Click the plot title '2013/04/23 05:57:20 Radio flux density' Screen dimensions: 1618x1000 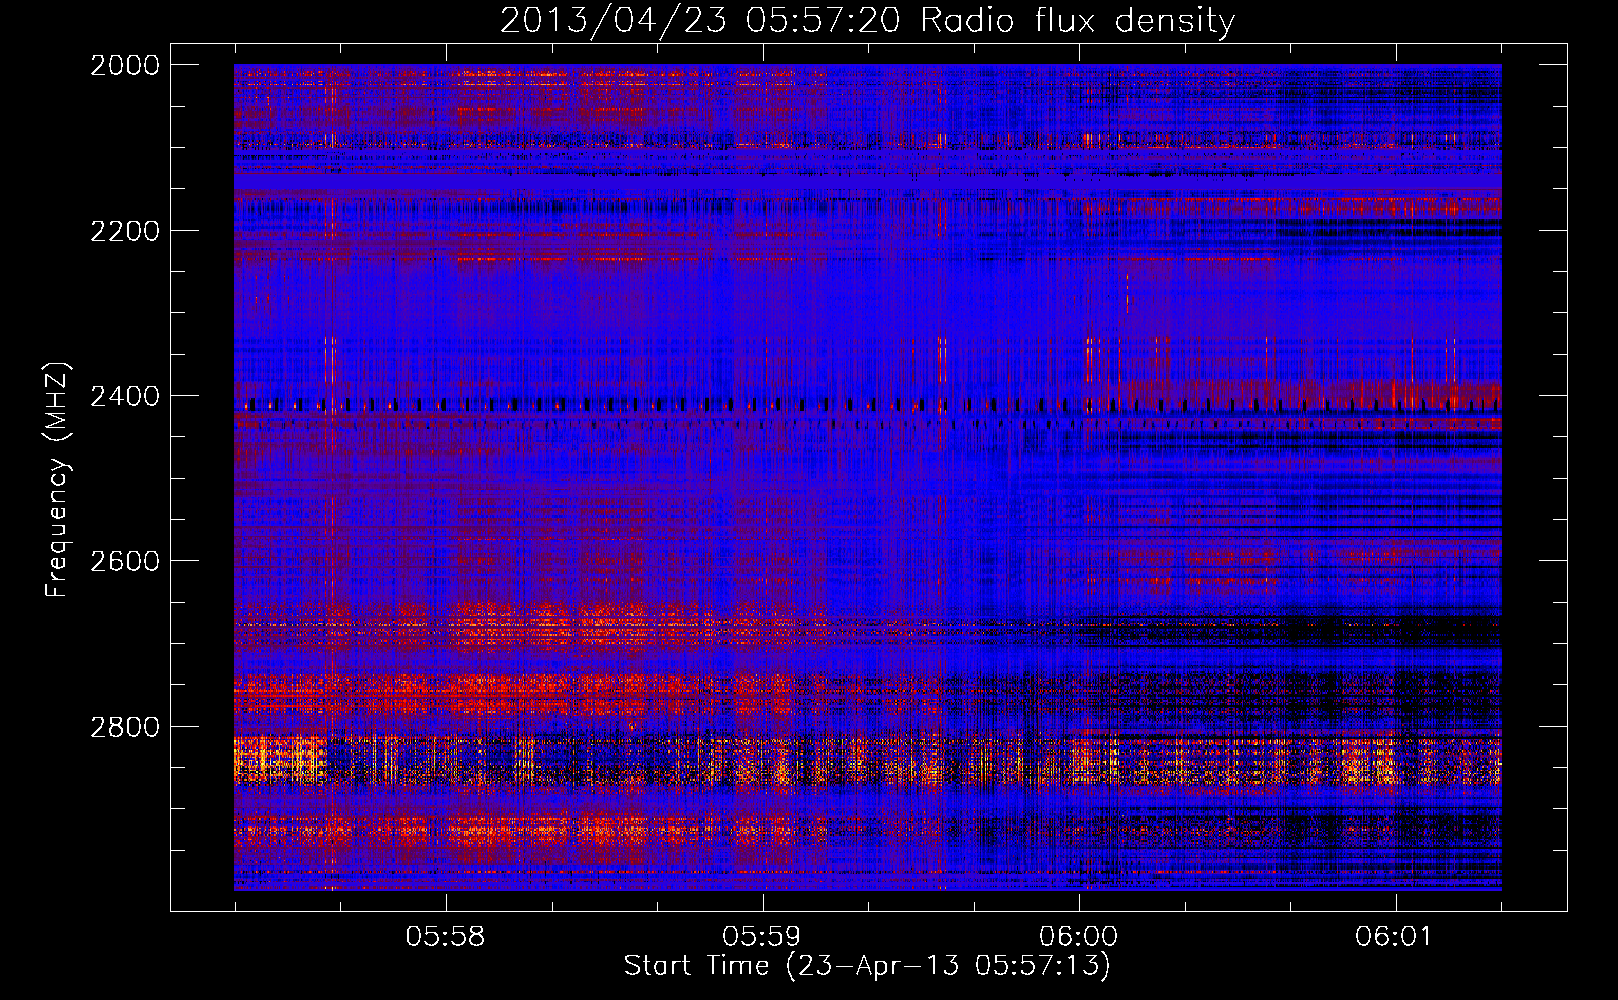(x=867, y=21)
